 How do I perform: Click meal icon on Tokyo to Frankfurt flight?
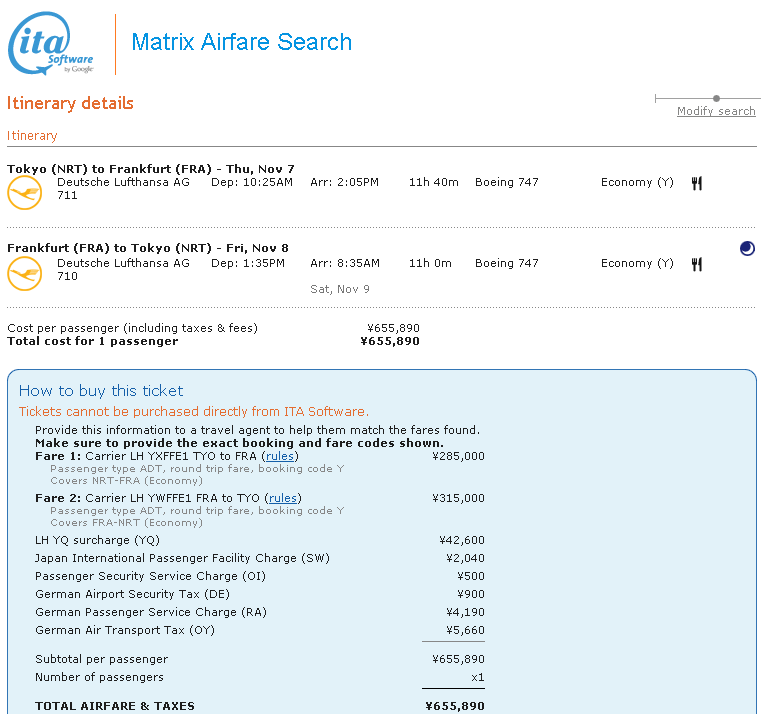click(697, 183)
